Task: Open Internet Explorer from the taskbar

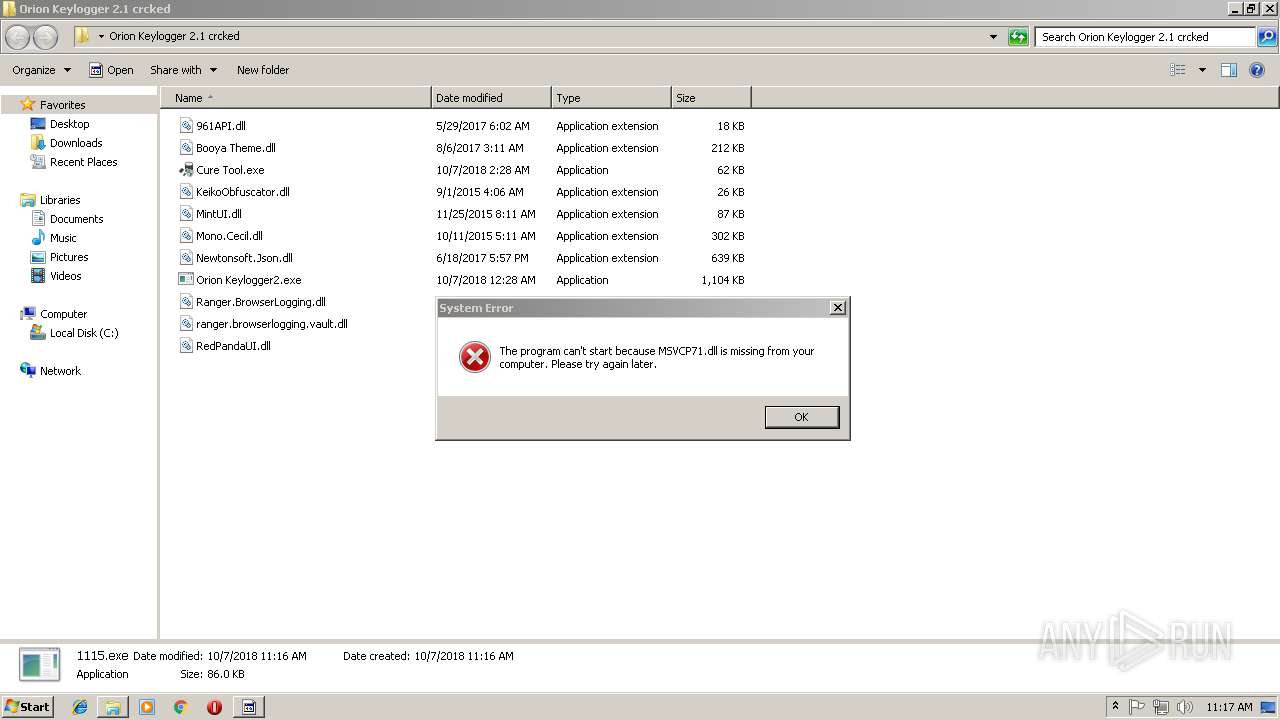Action: [x=80, y=707]
